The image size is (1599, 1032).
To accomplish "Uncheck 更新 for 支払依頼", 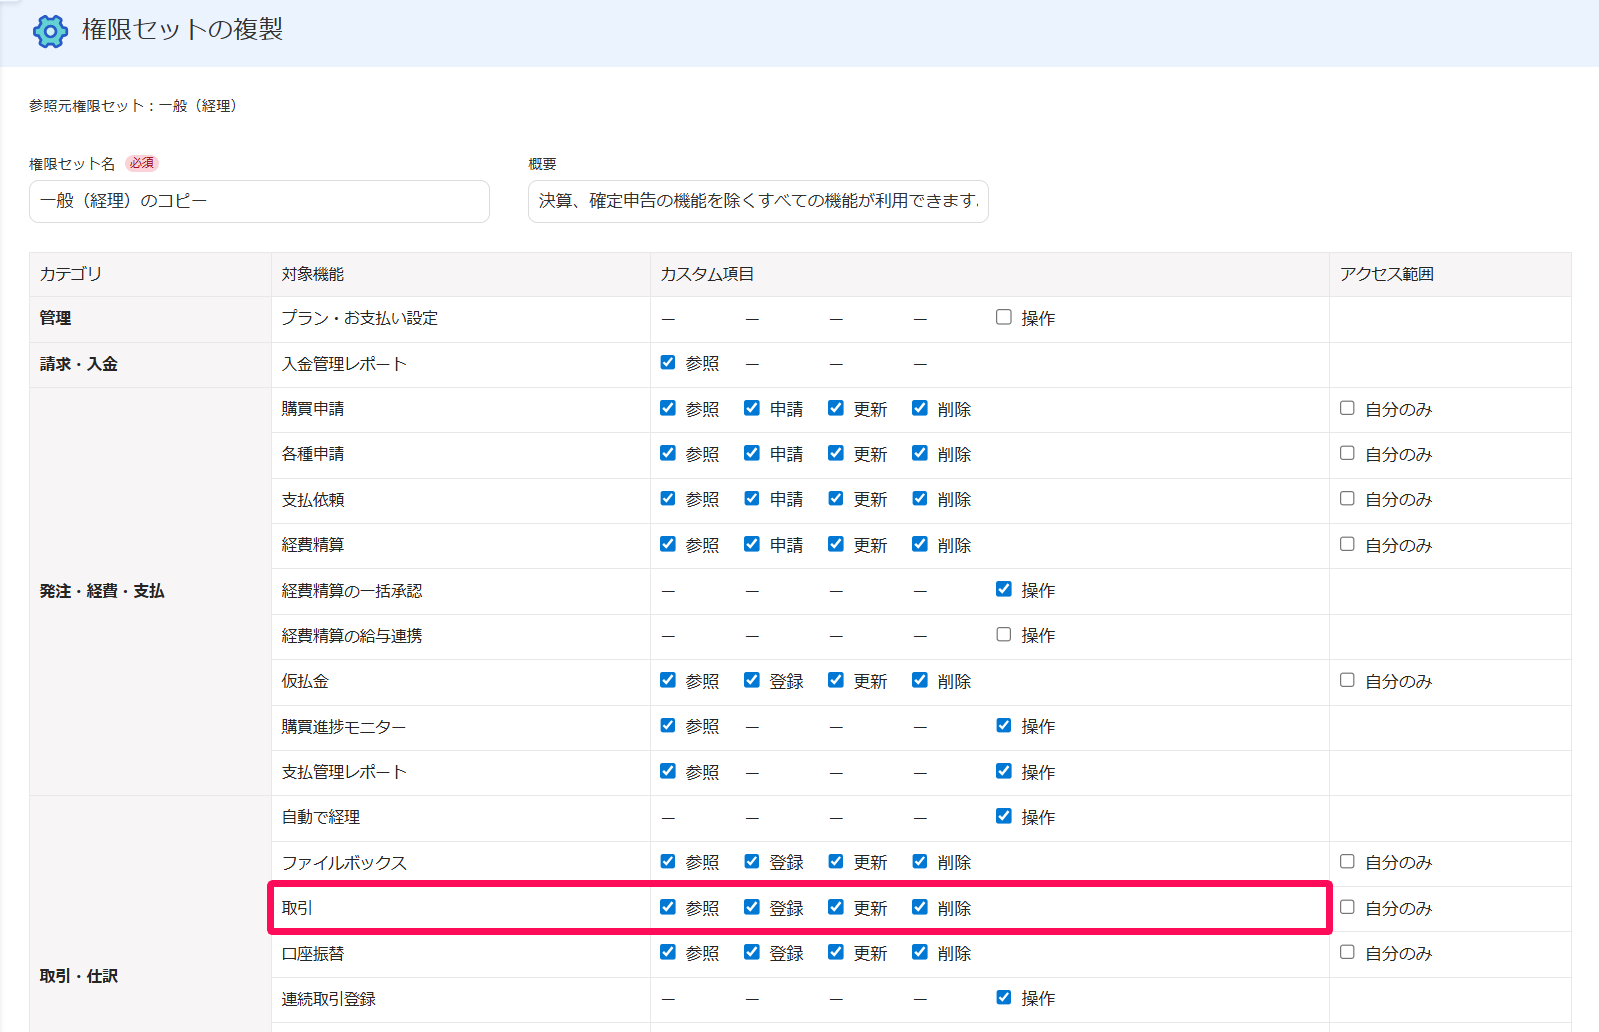I will coord(836,498).
